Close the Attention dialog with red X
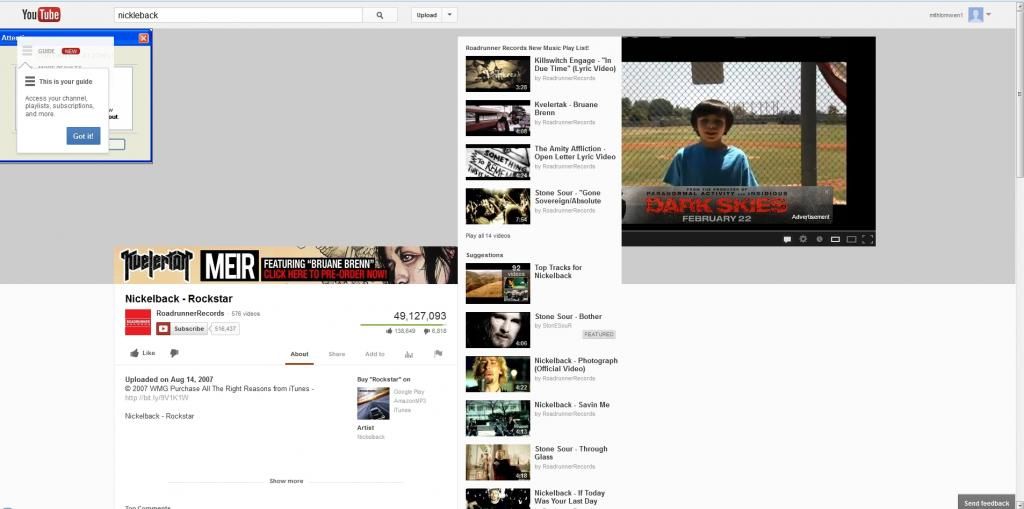 (143, 38)
